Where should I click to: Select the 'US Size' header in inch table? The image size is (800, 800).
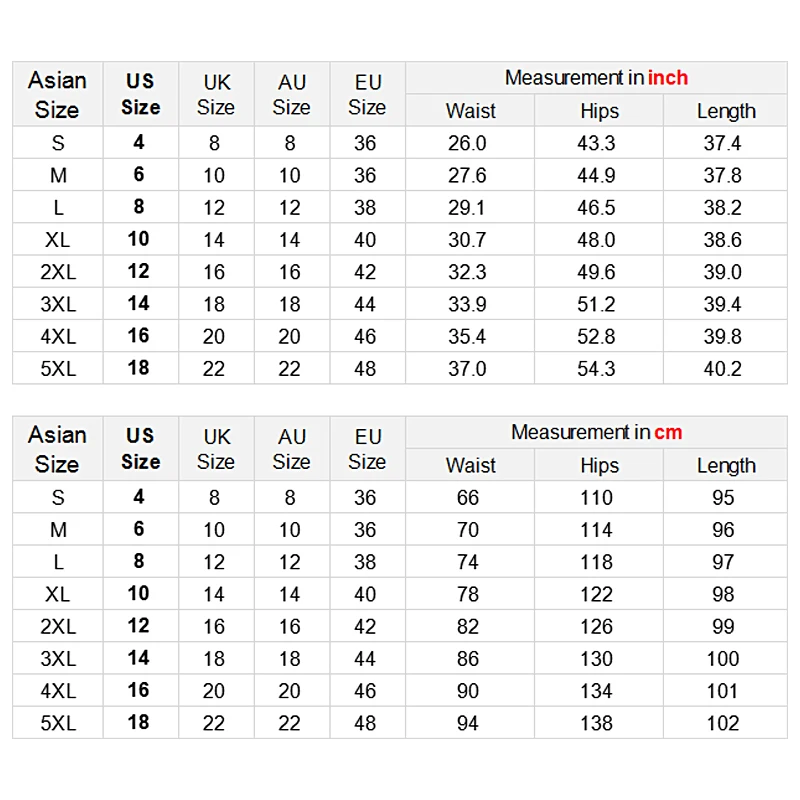point(140,94)
